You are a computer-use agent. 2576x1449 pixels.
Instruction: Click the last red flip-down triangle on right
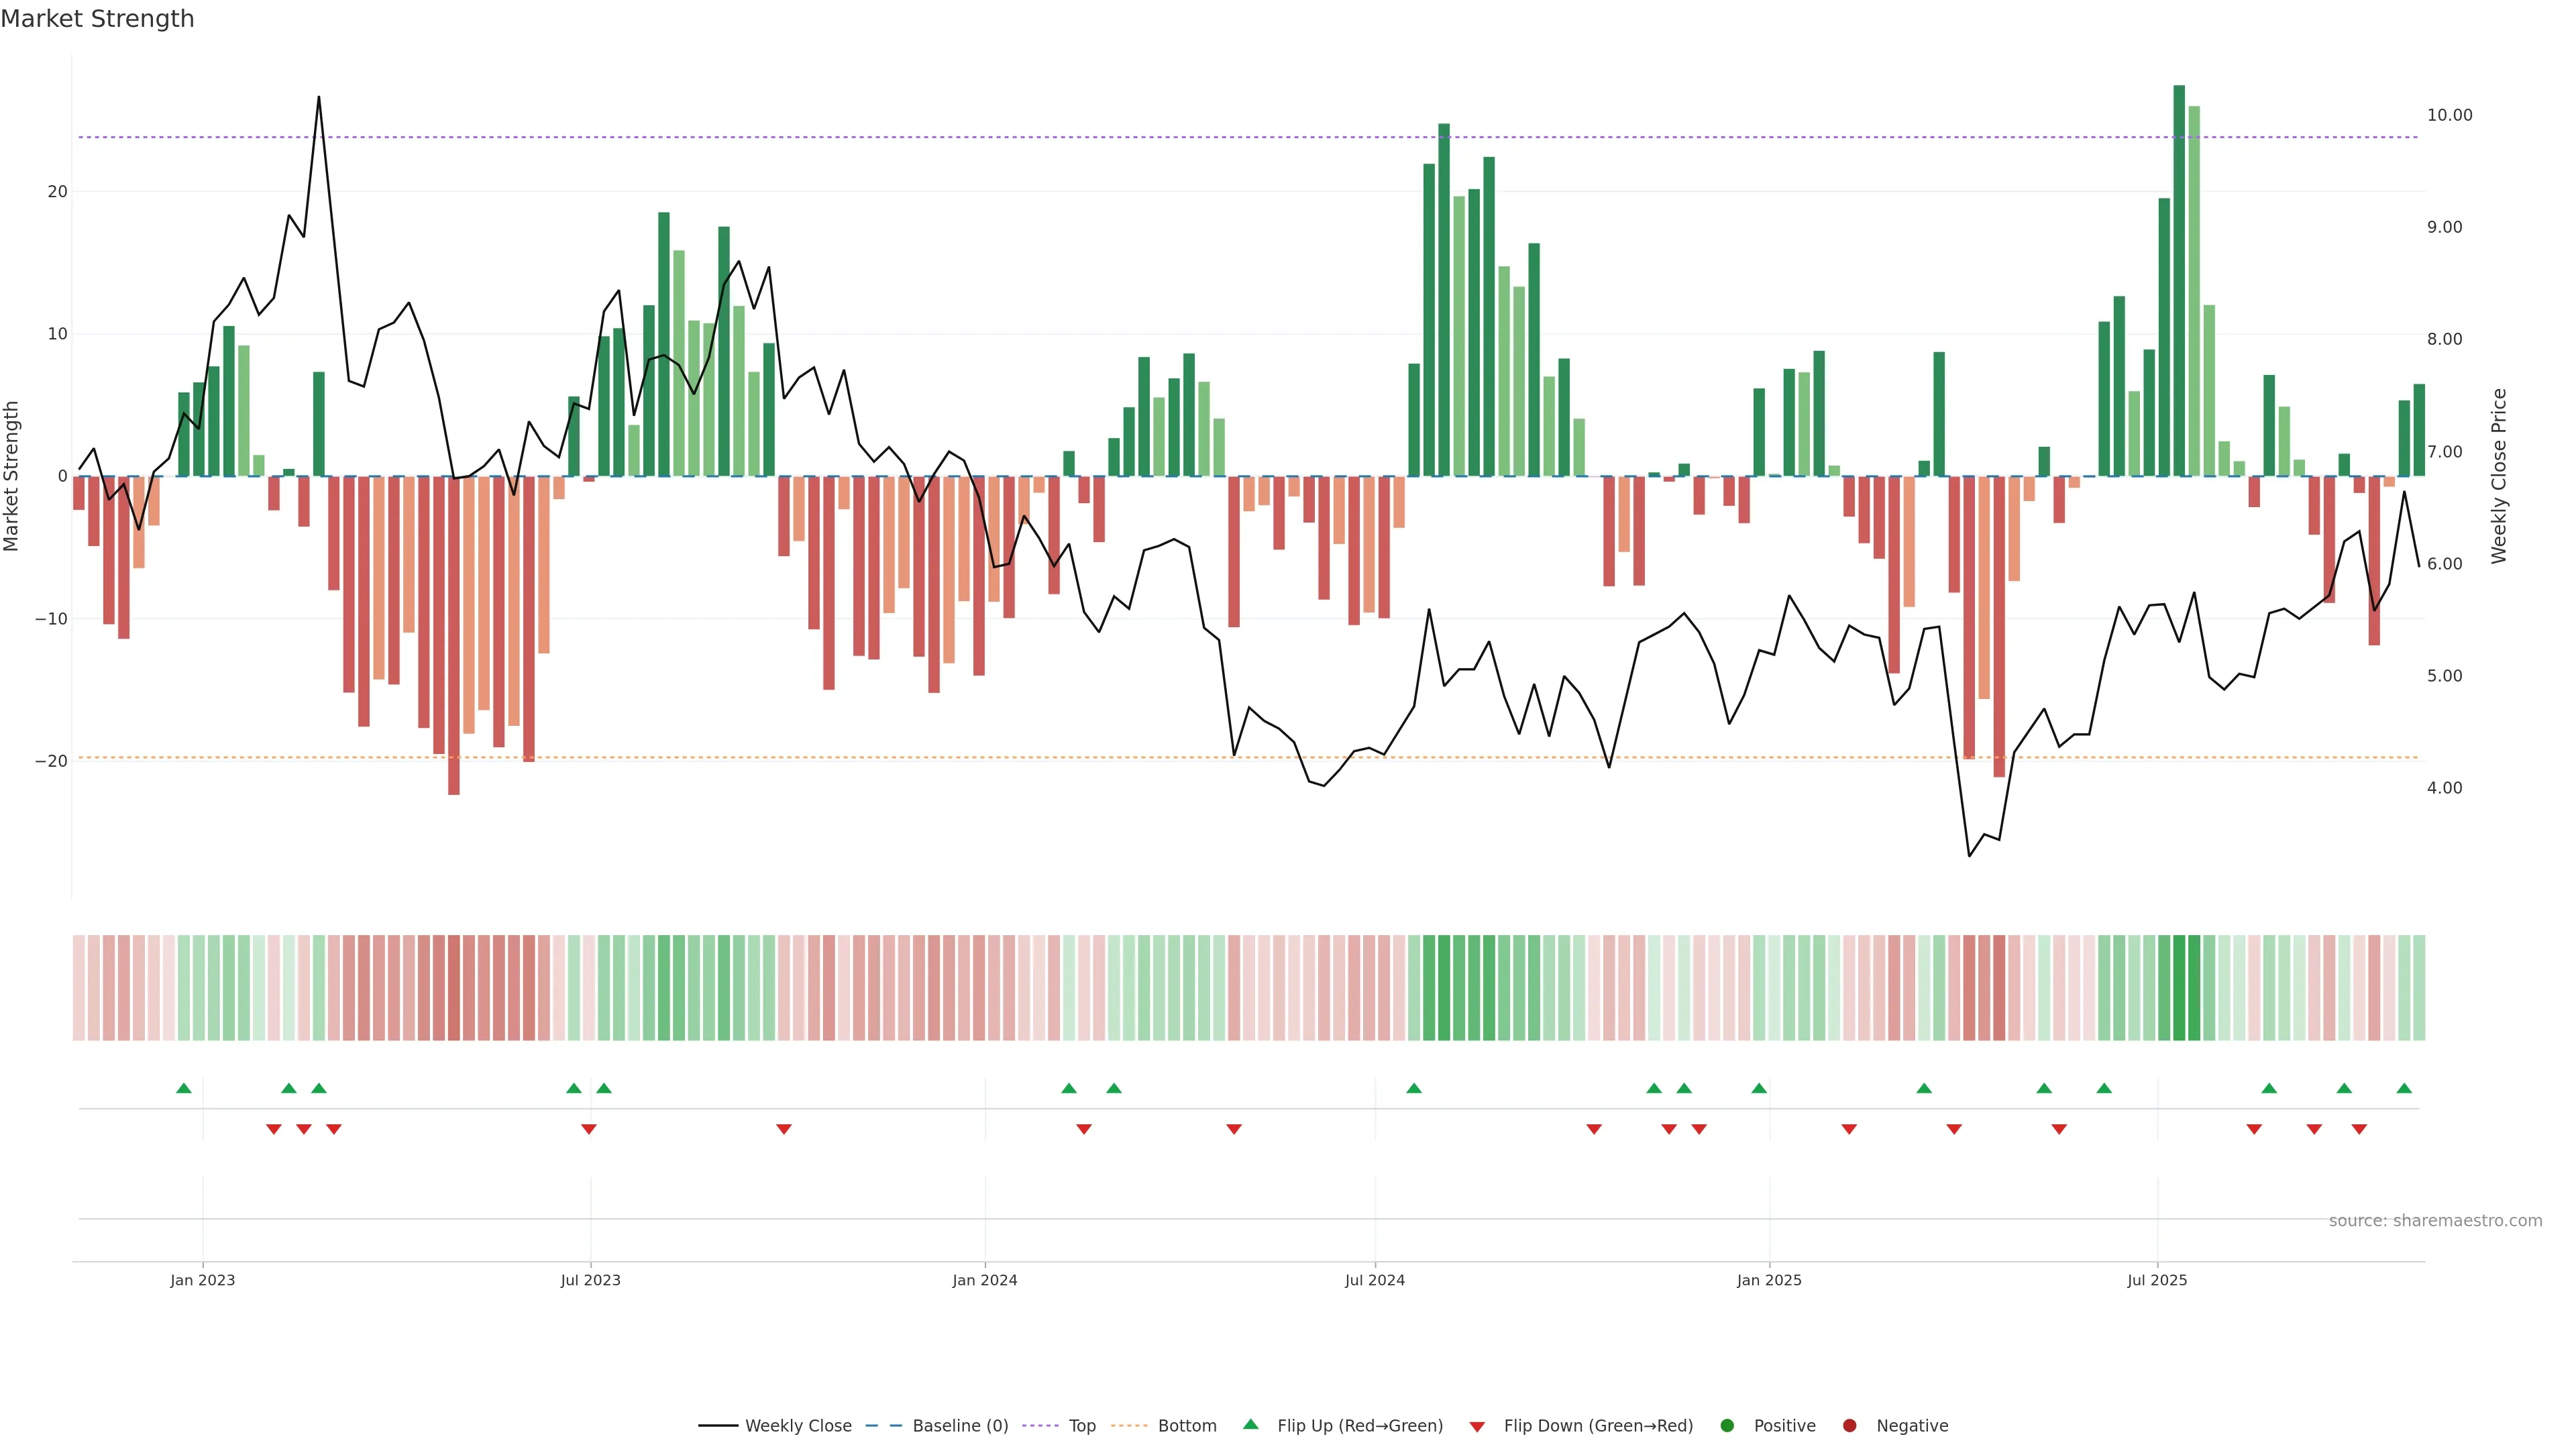[x=2359, y=1129]
